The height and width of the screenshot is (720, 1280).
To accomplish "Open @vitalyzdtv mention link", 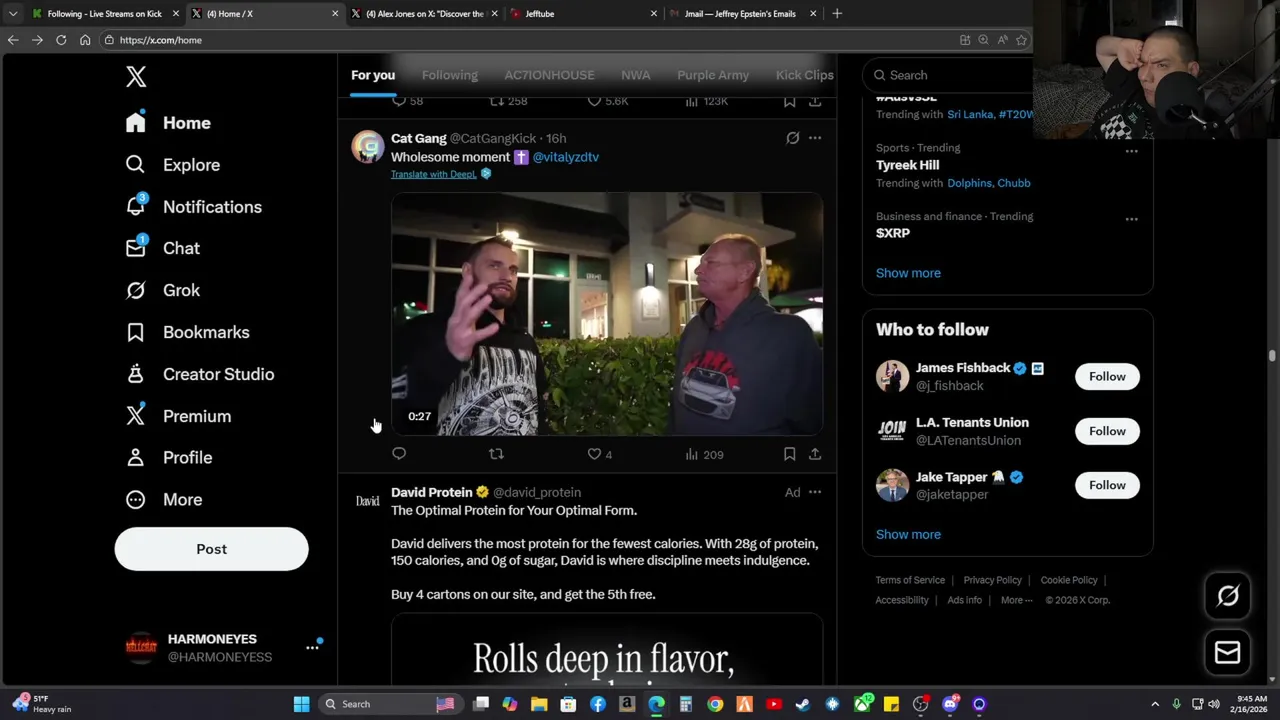I will (x=565, y=157).
